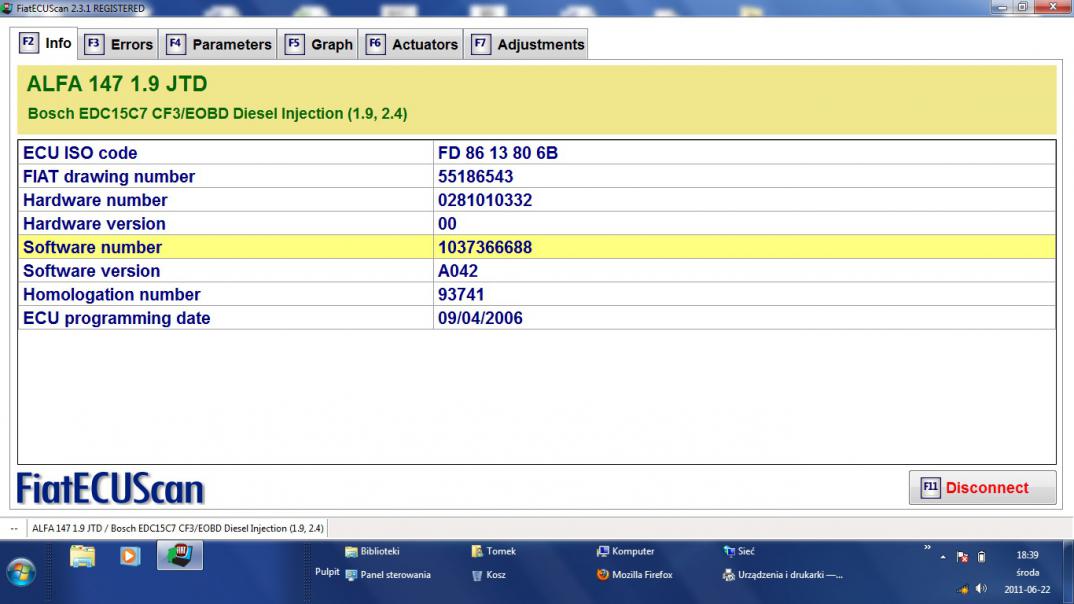The width and height of the screenshot is (1074, 604).
Task: Show the Graph tab
Action: [319, 45]
